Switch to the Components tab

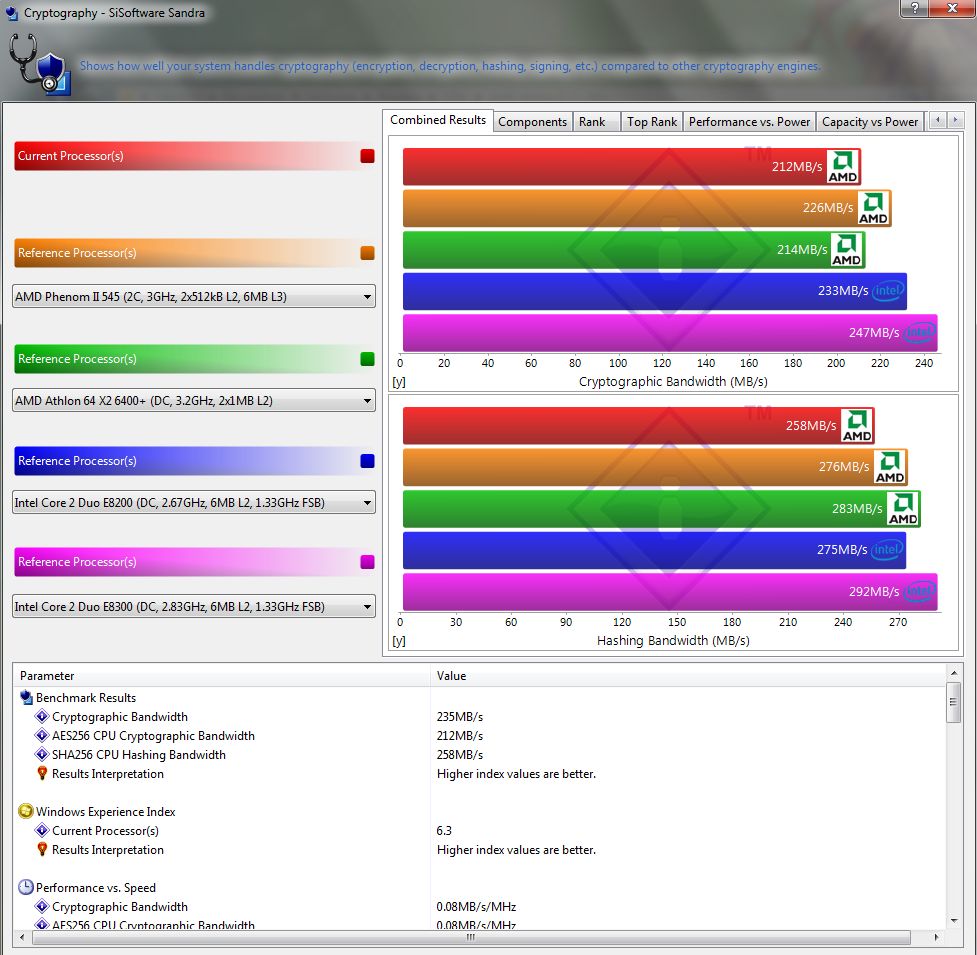click(533, 122)
